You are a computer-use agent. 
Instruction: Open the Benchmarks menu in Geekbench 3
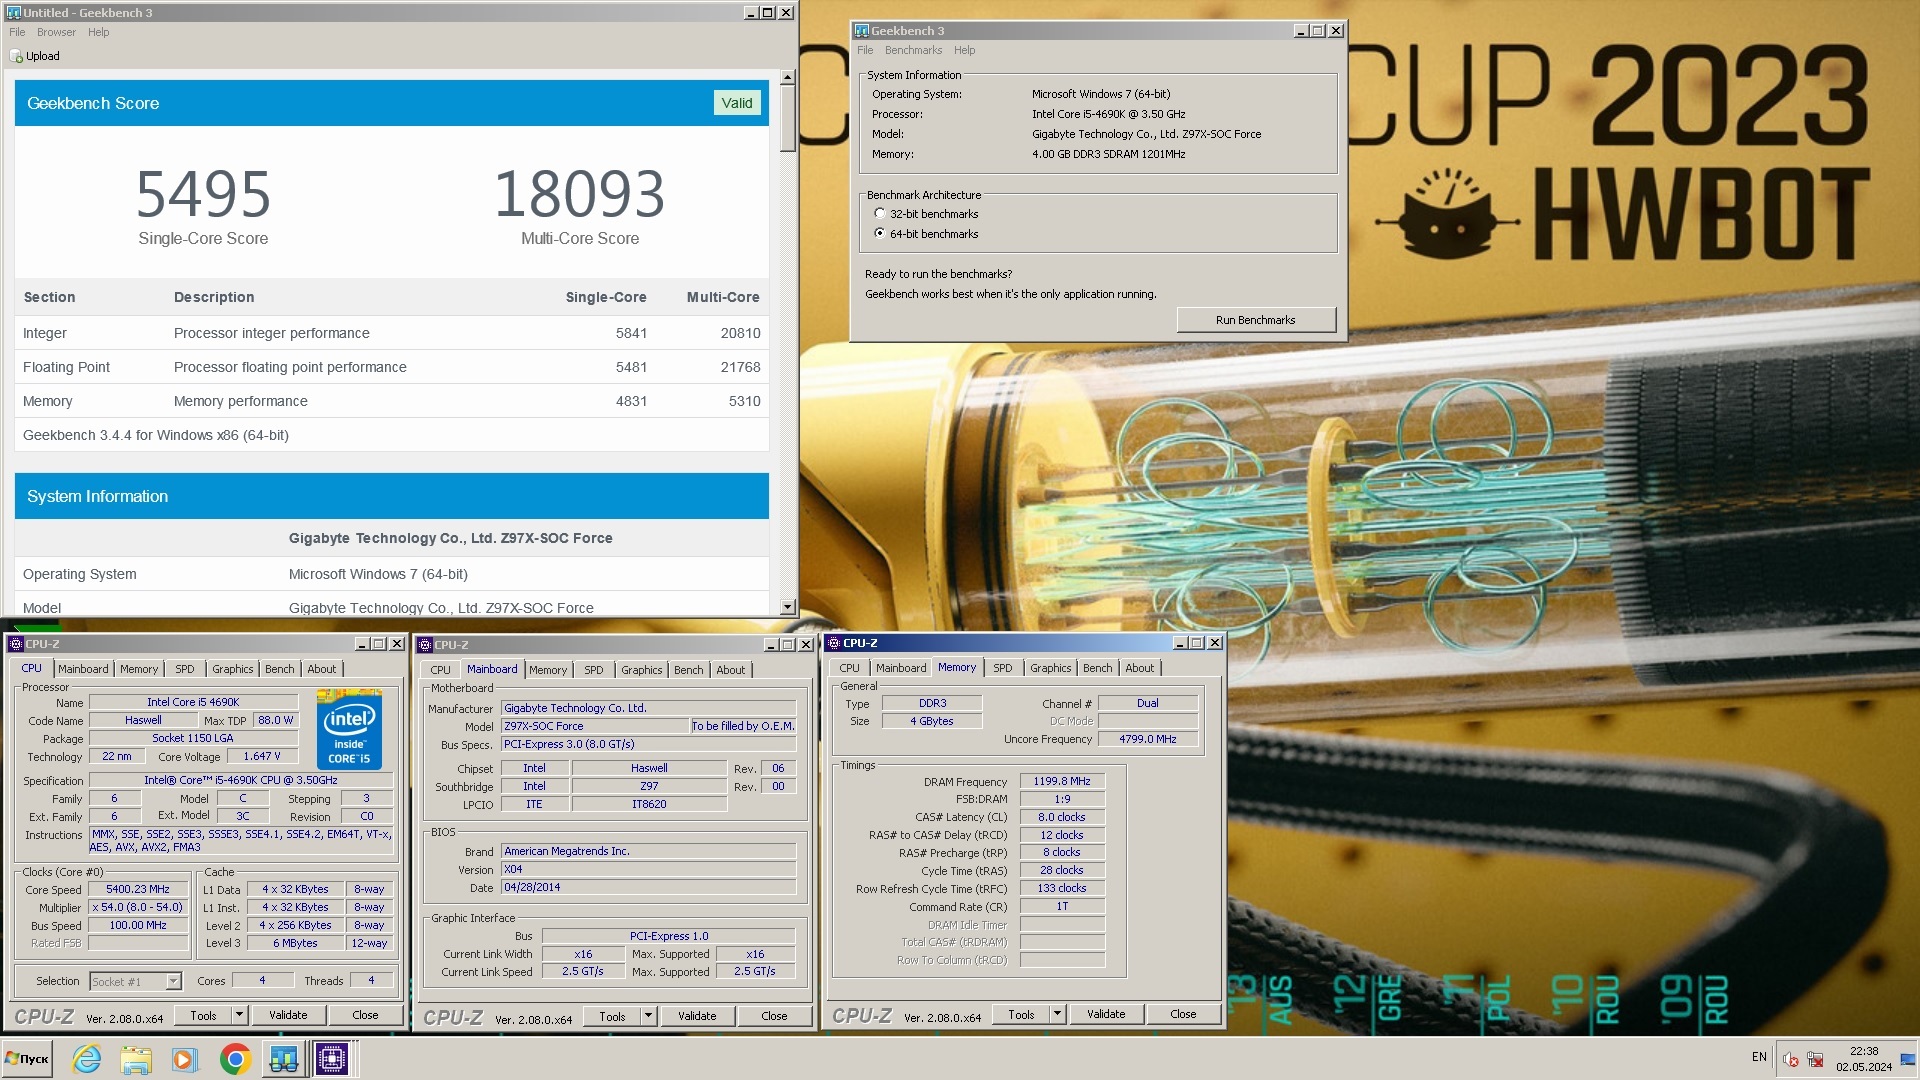pyautogui.click(x=913, y=50)
